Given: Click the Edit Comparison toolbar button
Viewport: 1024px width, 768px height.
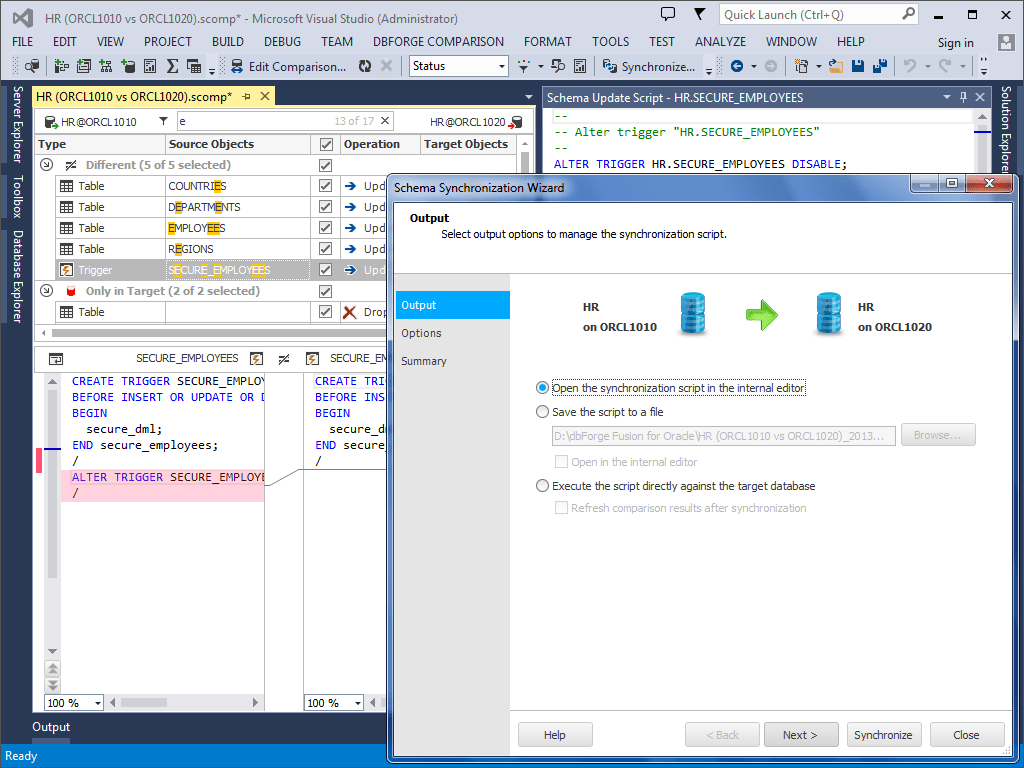Looking at the screenshot, I should coord(288,66).
